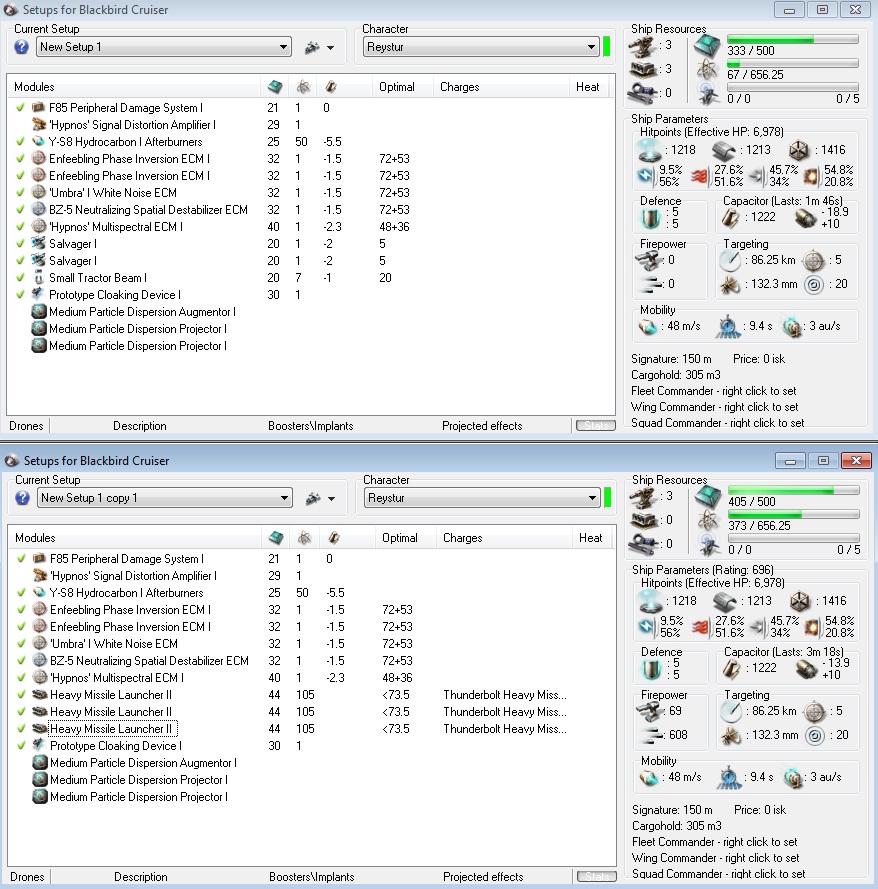Click capacitor column header icon in bottom window
This screenshot has width=878, height=889.
click(x=333, y=537)
